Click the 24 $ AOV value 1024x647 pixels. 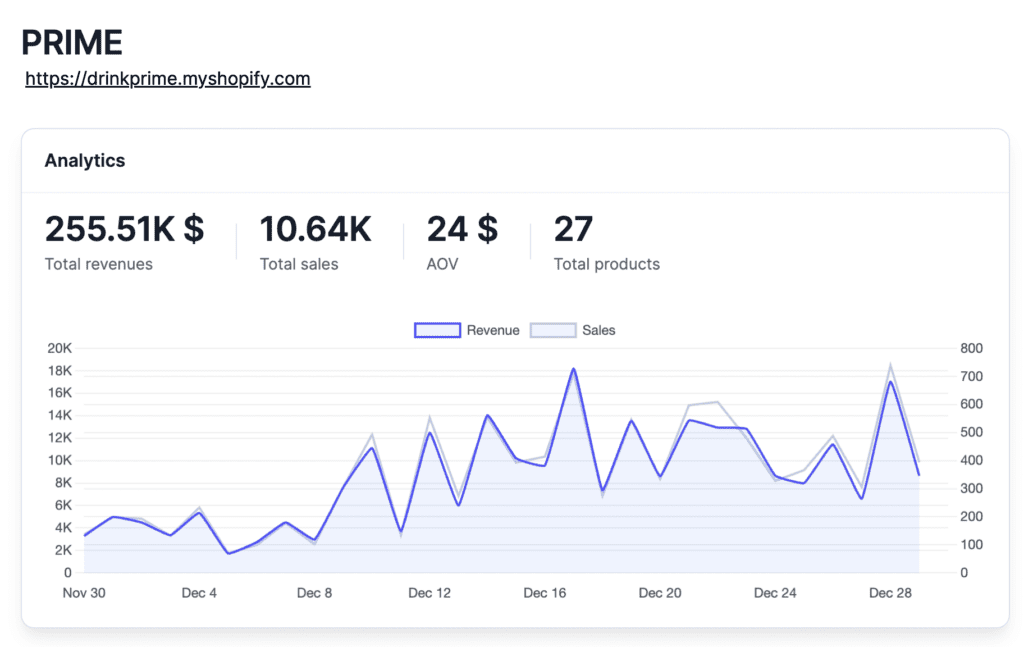pyautogui.click(x=462, y=229)
